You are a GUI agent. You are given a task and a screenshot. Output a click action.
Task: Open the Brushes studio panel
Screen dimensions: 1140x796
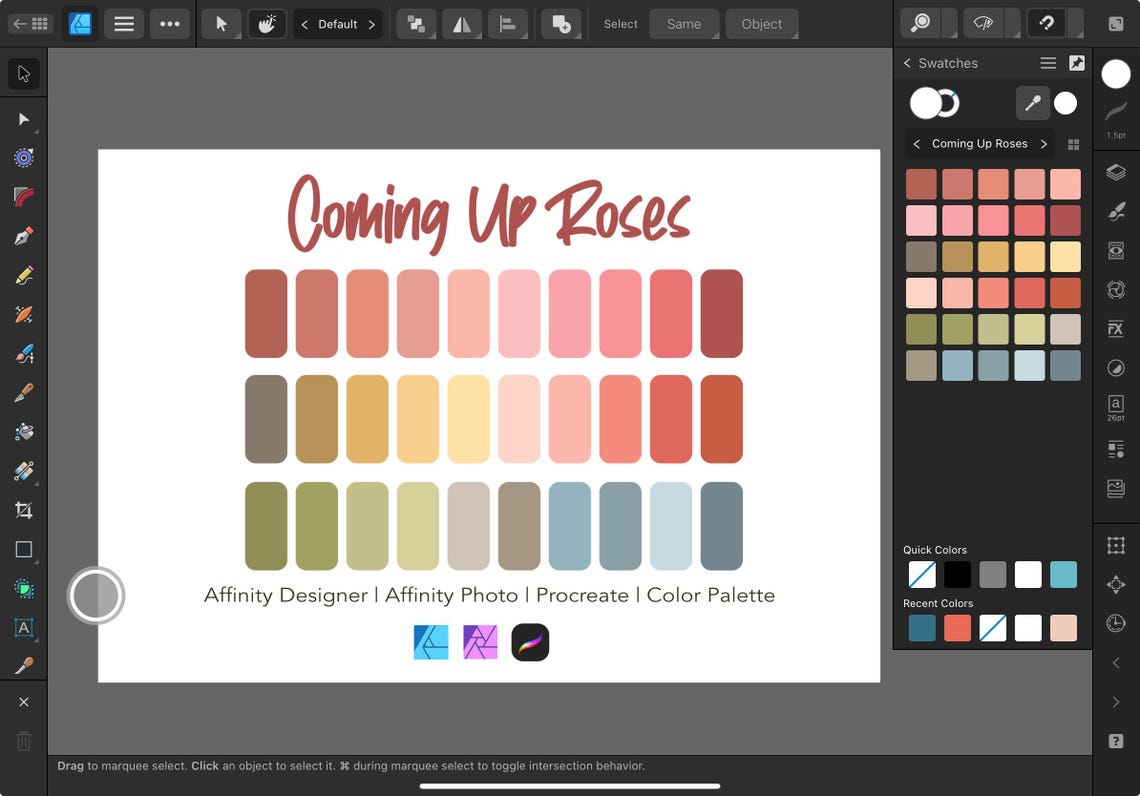pos(1117,211)
